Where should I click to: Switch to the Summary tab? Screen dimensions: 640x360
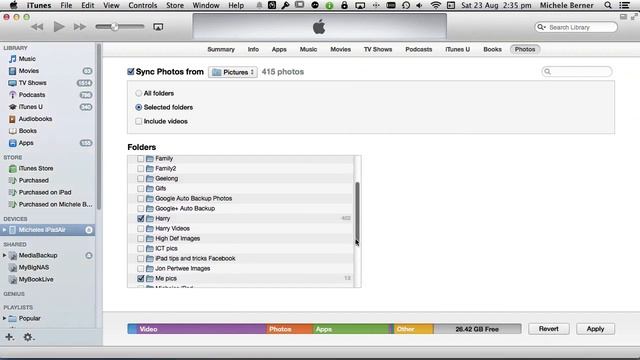pos(221,49)
